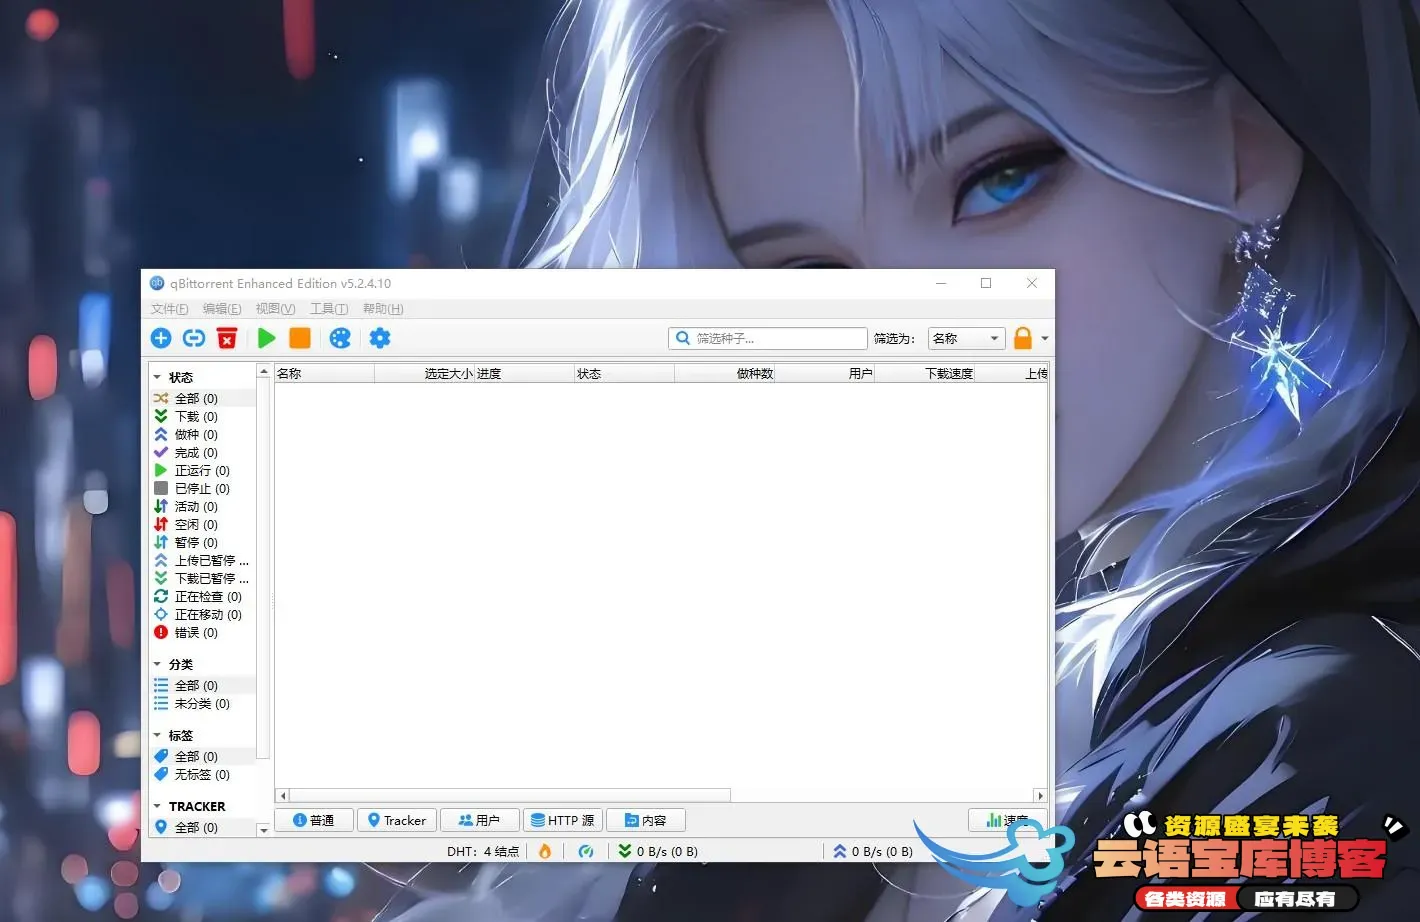Open the 筛选为 名称 combo box

click(x=966, y=338)
